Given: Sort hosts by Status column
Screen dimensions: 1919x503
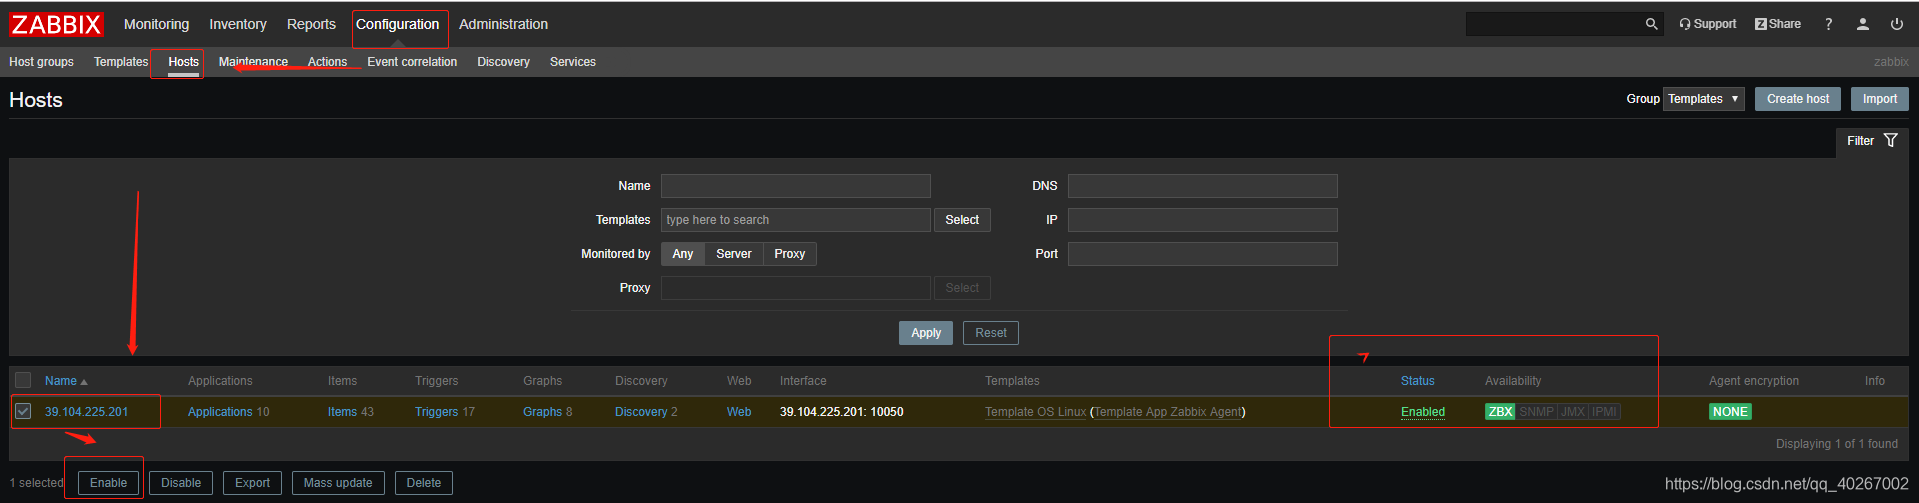Looking at the screenshot, I should 1417,381.
